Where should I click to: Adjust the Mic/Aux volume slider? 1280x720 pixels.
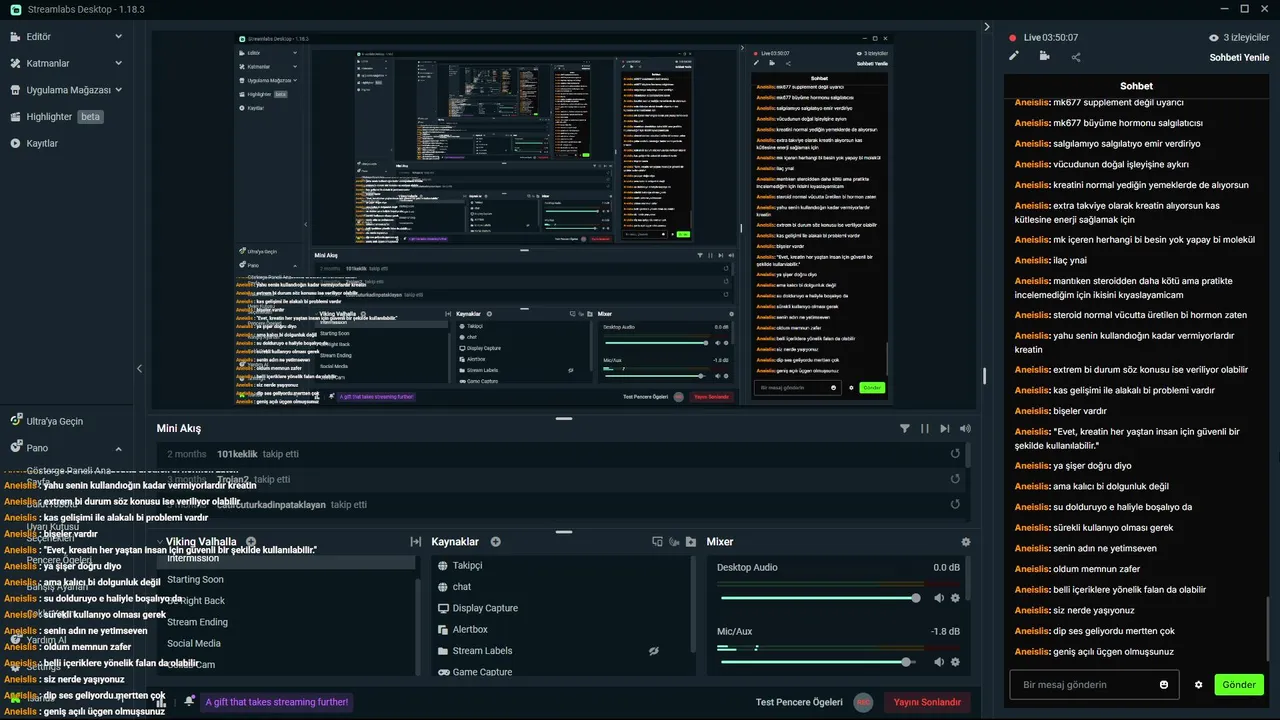click(819, 662)
